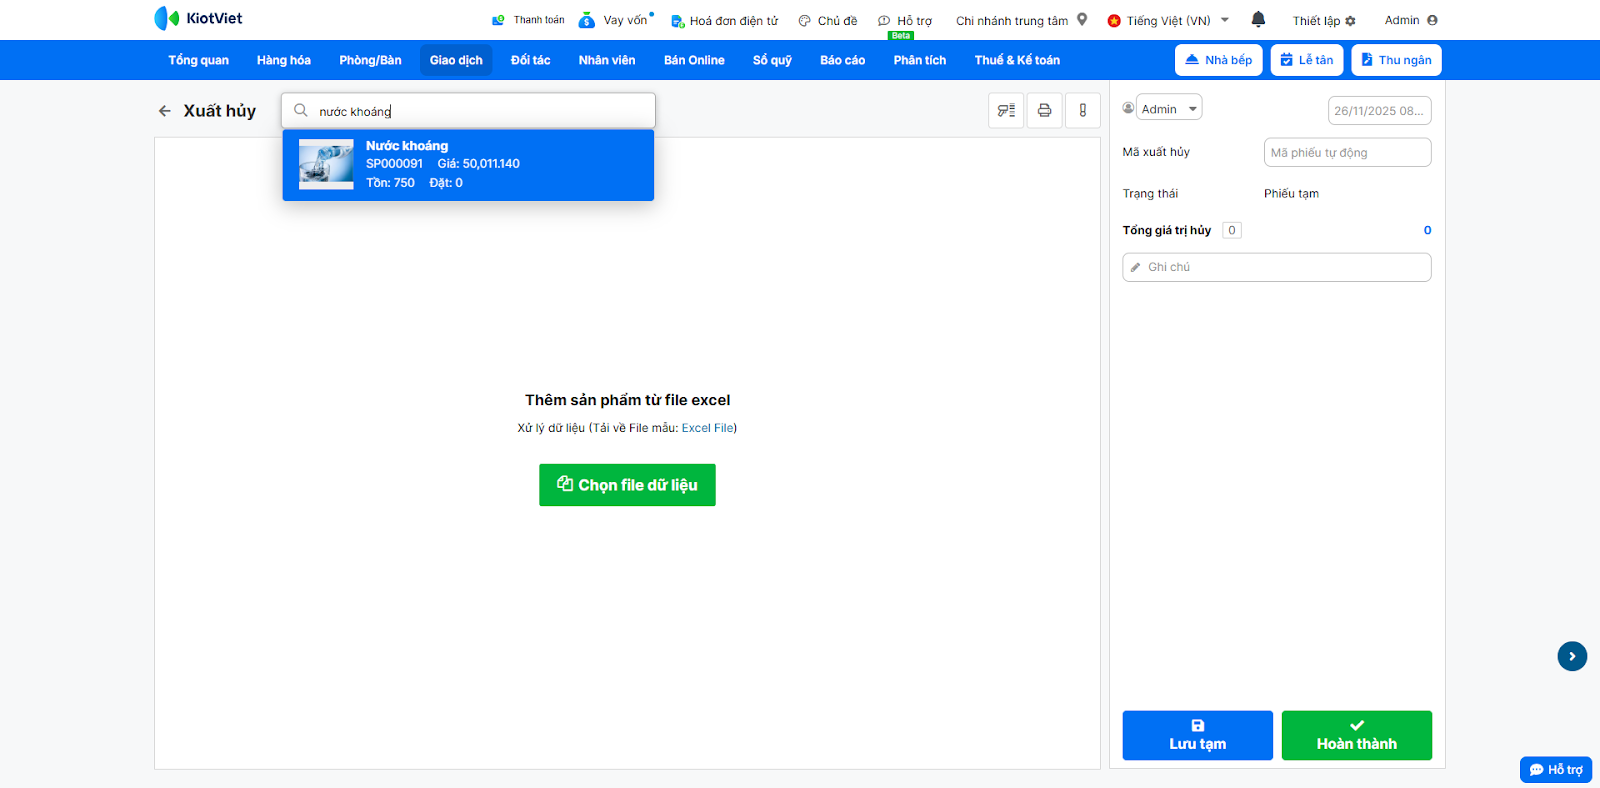The width and height of the screenshot is (1600, 788).
Task: Click the Mã phiếu tự động field
Action: pyautogui.click(x=1347, y=152)
